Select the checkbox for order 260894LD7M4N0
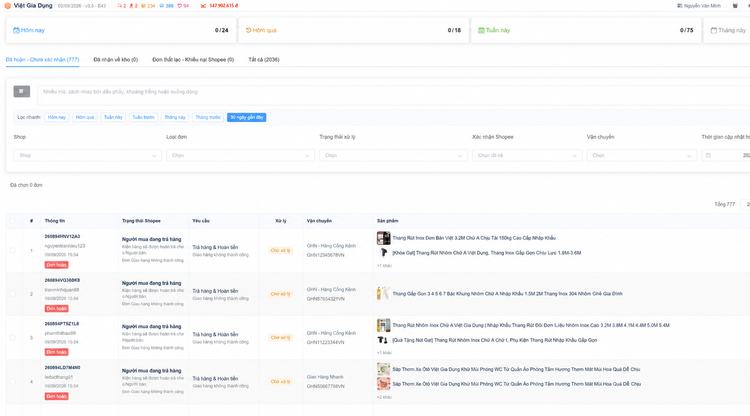750x416 pixels. click(x=12, y=382)
